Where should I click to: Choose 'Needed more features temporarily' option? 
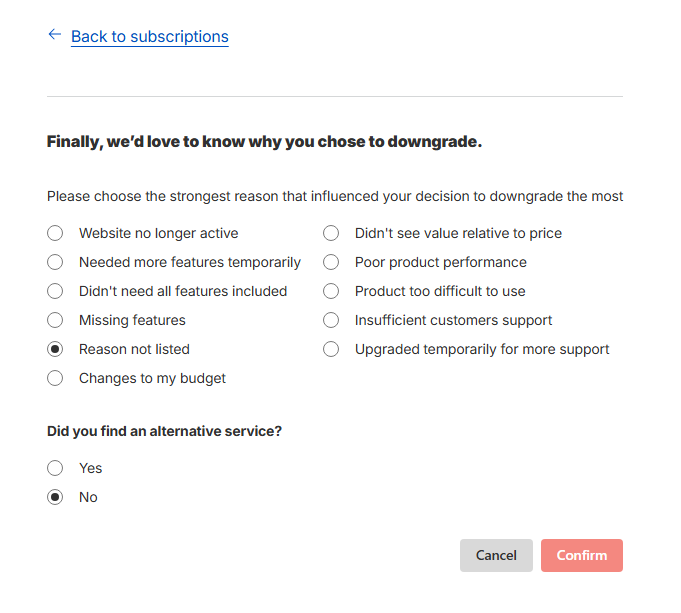point(56,262)
